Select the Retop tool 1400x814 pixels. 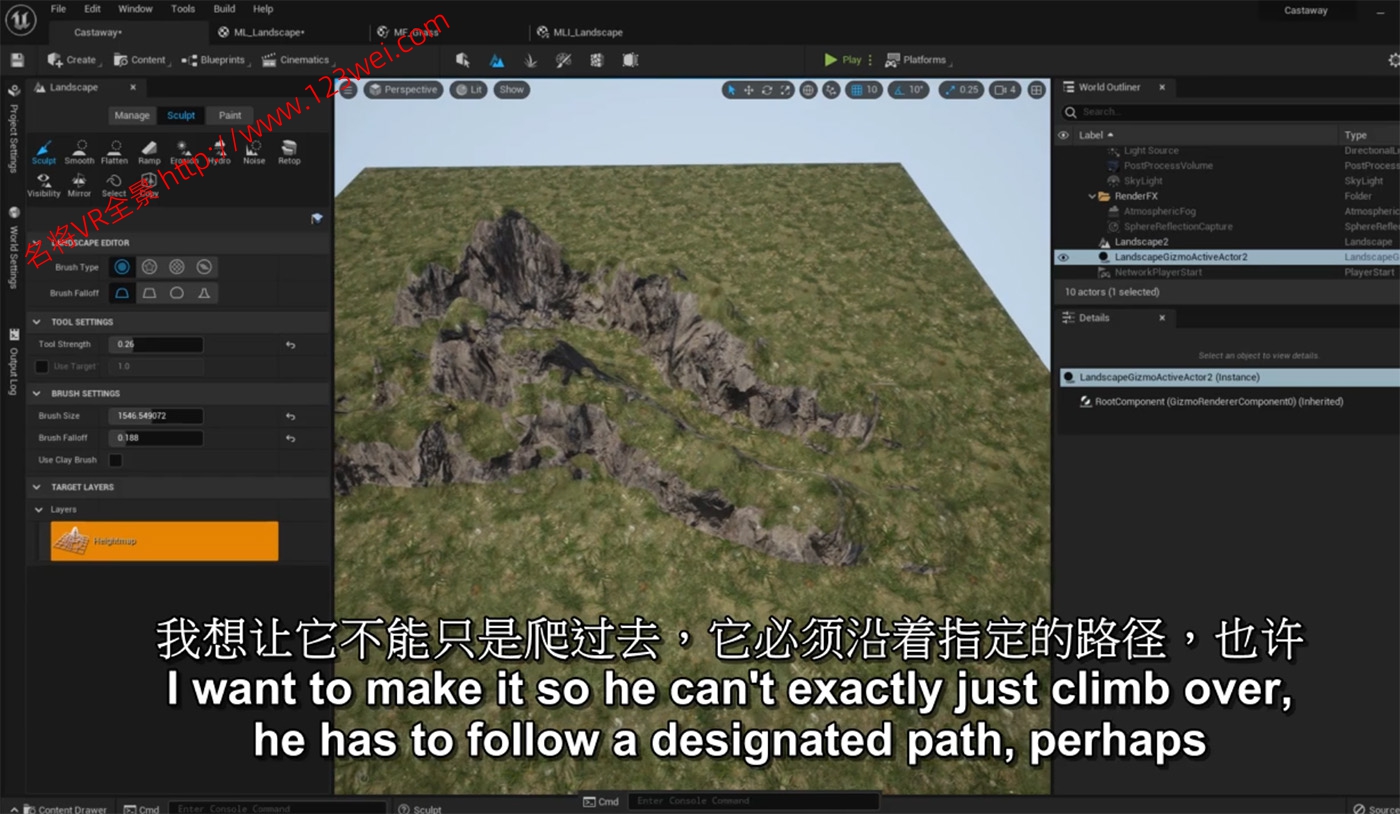289,151
